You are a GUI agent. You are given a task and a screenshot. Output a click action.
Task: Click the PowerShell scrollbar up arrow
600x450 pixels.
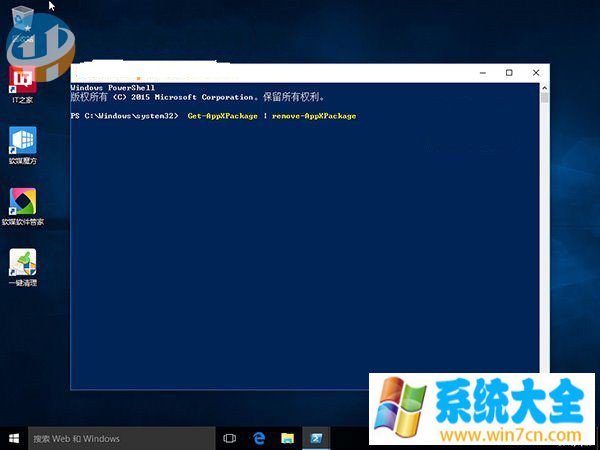[544, 88]
